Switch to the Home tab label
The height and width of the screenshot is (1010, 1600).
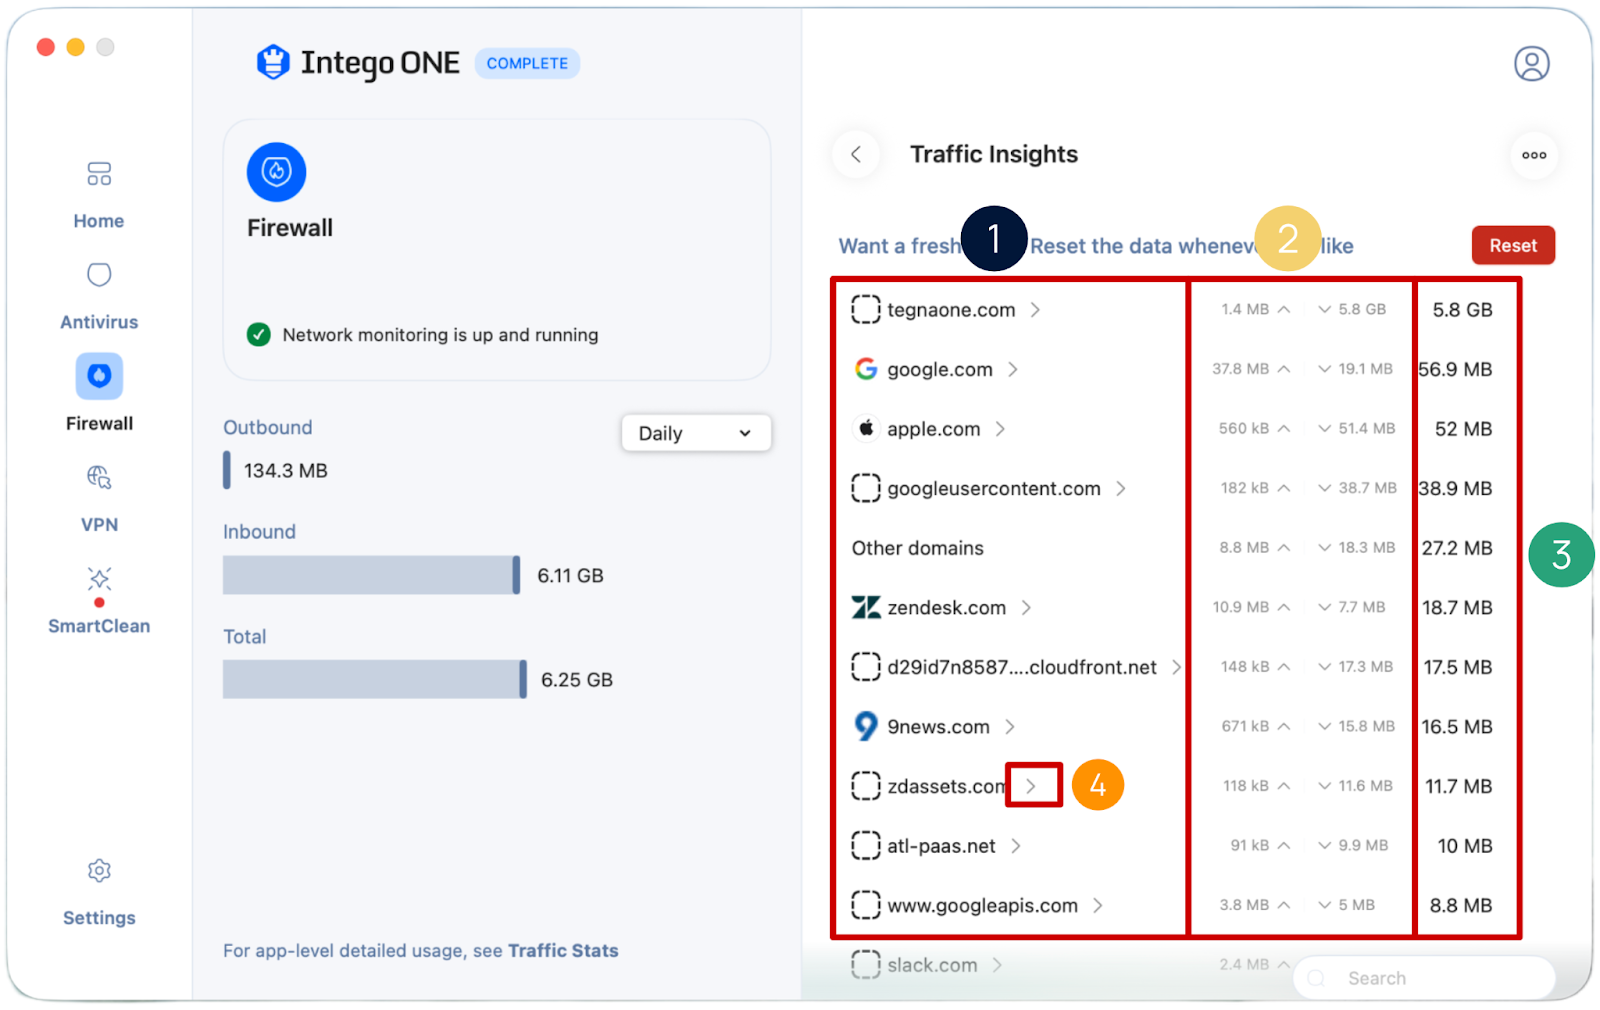99,221
